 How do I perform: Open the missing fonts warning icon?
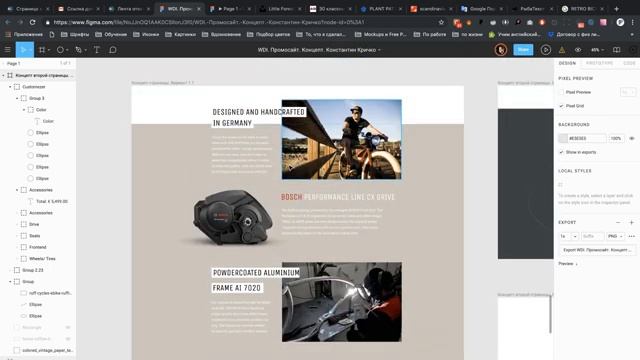(x=562, y=50)
